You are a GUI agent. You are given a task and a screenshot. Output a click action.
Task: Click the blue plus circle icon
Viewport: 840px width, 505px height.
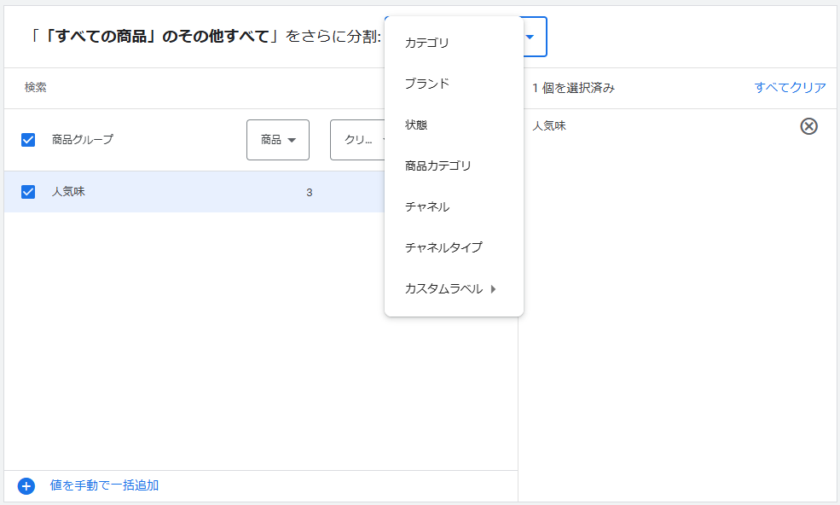[26, 486]
